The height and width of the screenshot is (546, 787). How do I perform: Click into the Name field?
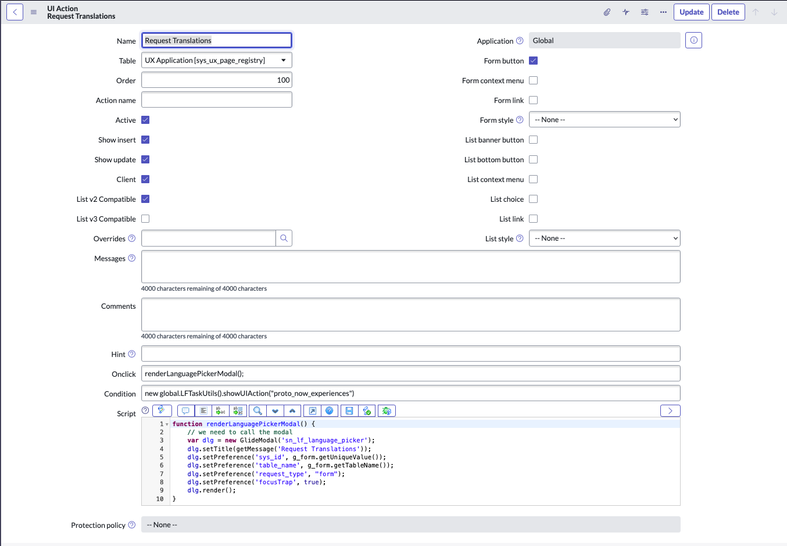217,40
